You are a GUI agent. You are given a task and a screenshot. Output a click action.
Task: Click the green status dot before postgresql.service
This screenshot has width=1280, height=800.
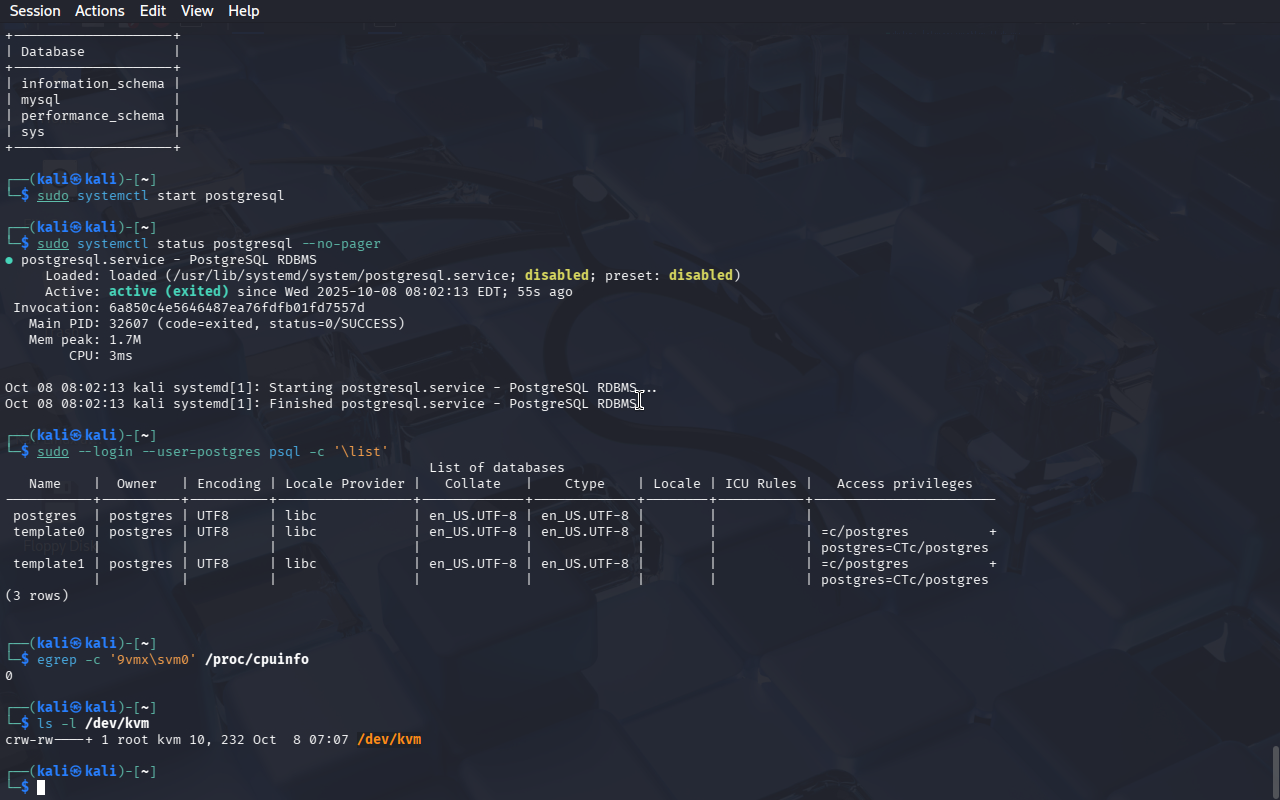click(x=9, y=260)
